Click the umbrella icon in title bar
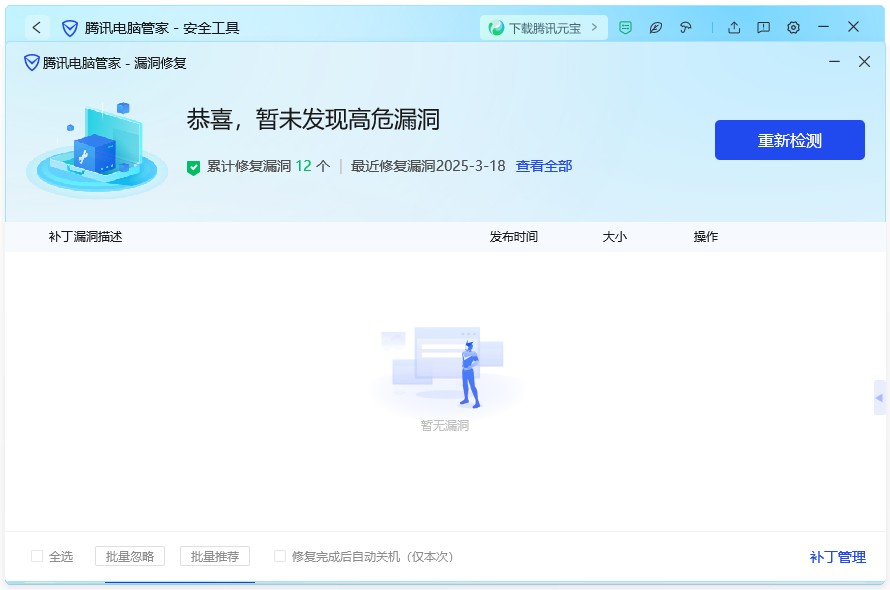 click(x=686, y=27)
